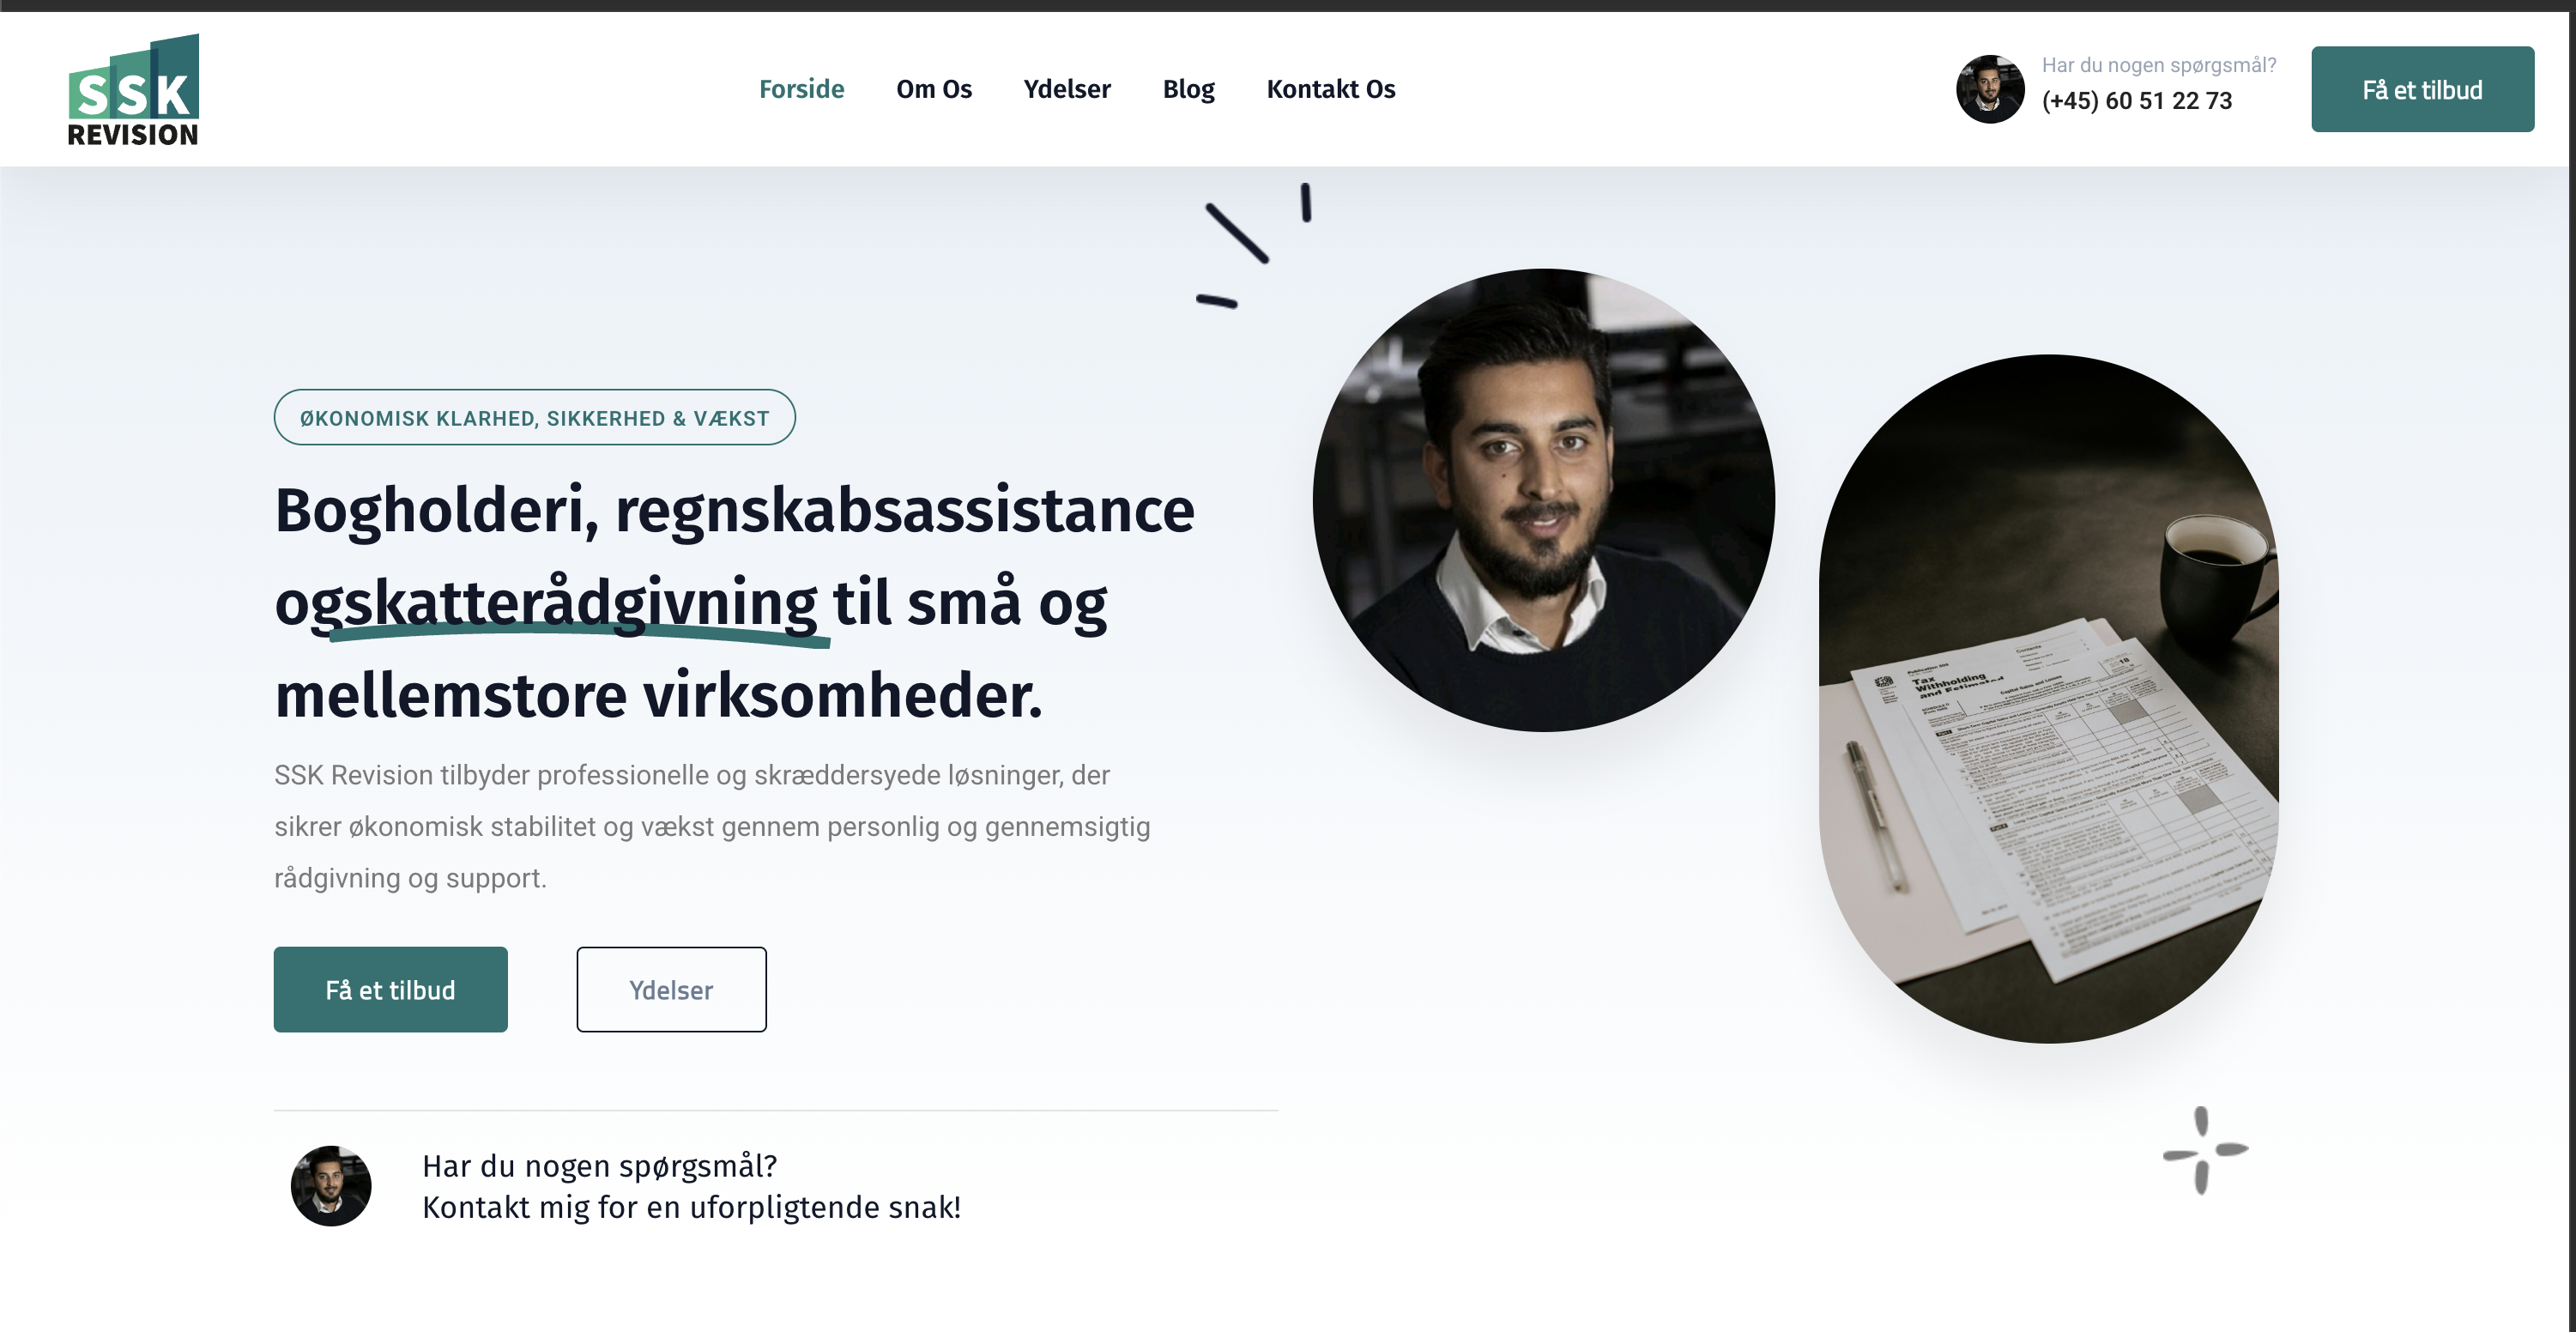This screenshot has width=2576, height=1332.
Task: Click the large round portrait photo
Action: tap(1543, 500)
